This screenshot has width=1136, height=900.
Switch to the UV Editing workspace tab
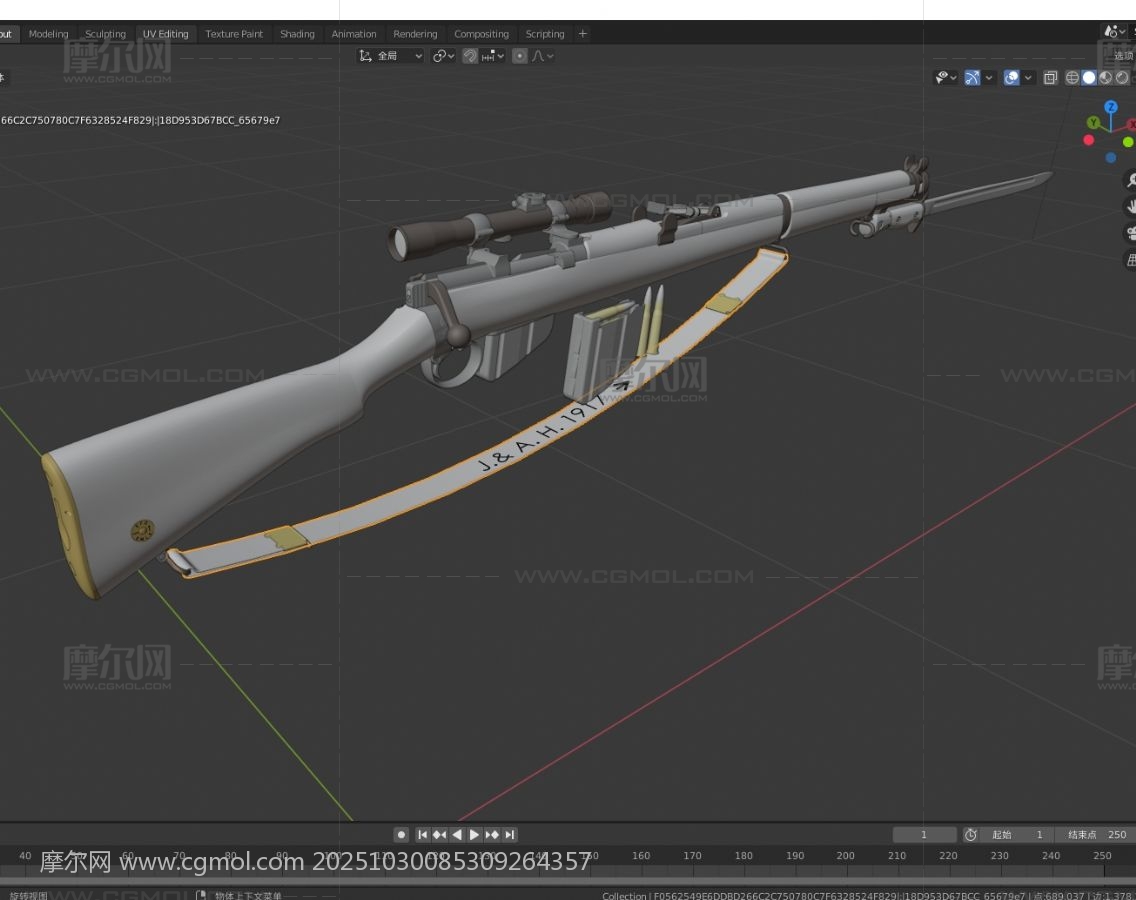pyautogui.click(x=165, y=34)
